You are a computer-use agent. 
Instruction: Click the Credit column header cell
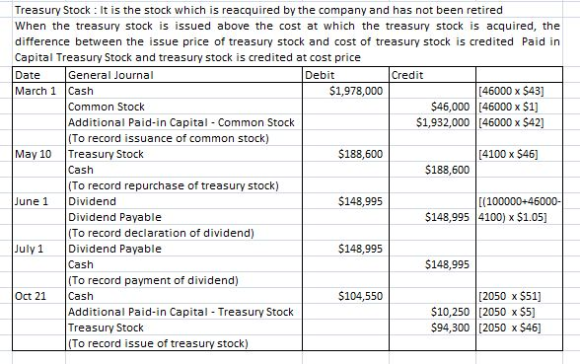click(432, 75)
